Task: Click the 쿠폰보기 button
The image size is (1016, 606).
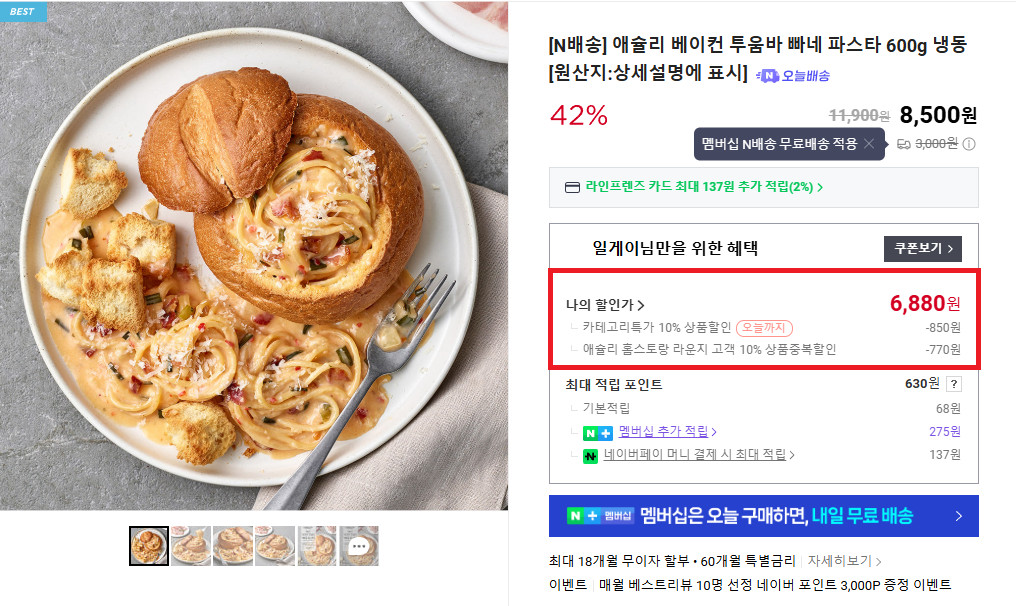Action: point(922,248)
